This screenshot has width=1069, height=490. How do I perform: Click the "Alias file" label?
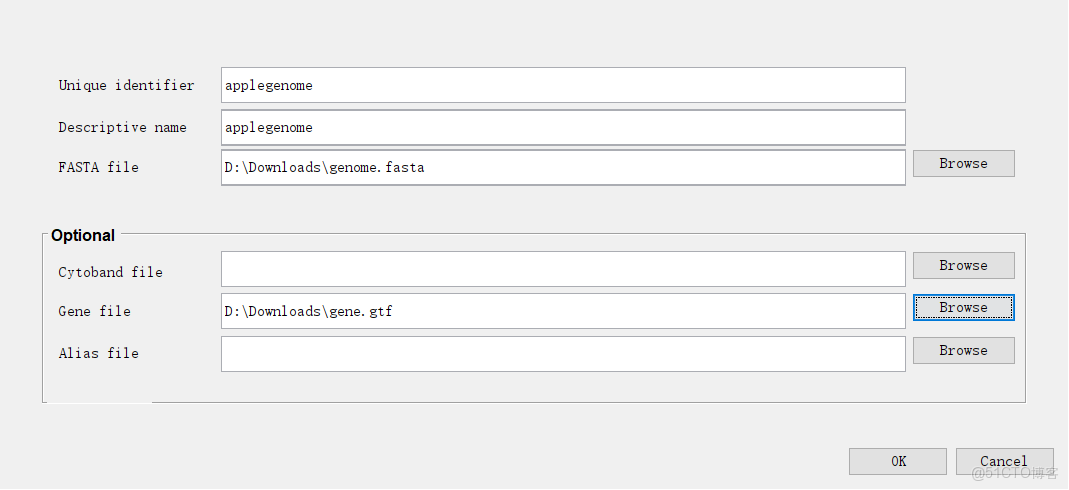click(x=98, y=353)
